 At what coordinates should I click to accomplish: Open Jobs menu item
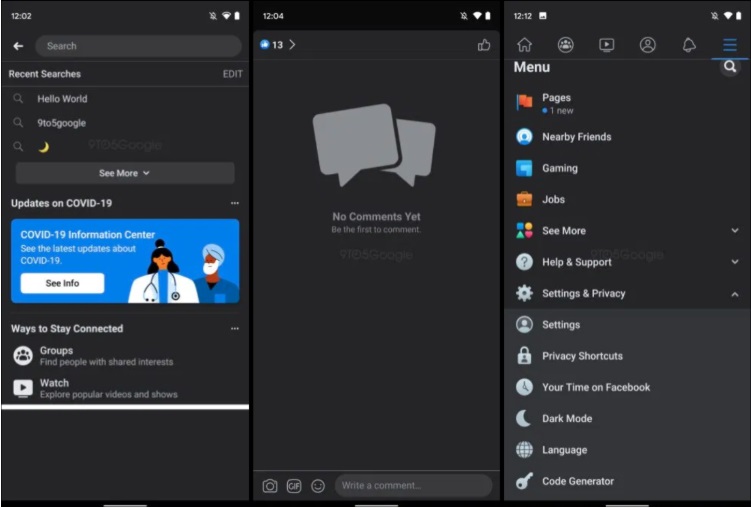pos(627,199)
